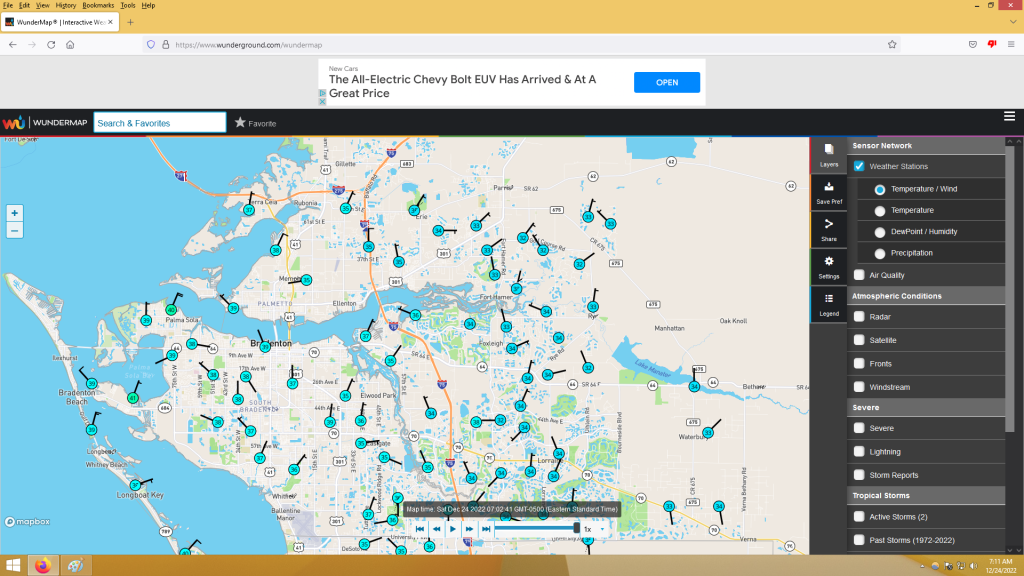Step backward one frame

pos(436,529)
